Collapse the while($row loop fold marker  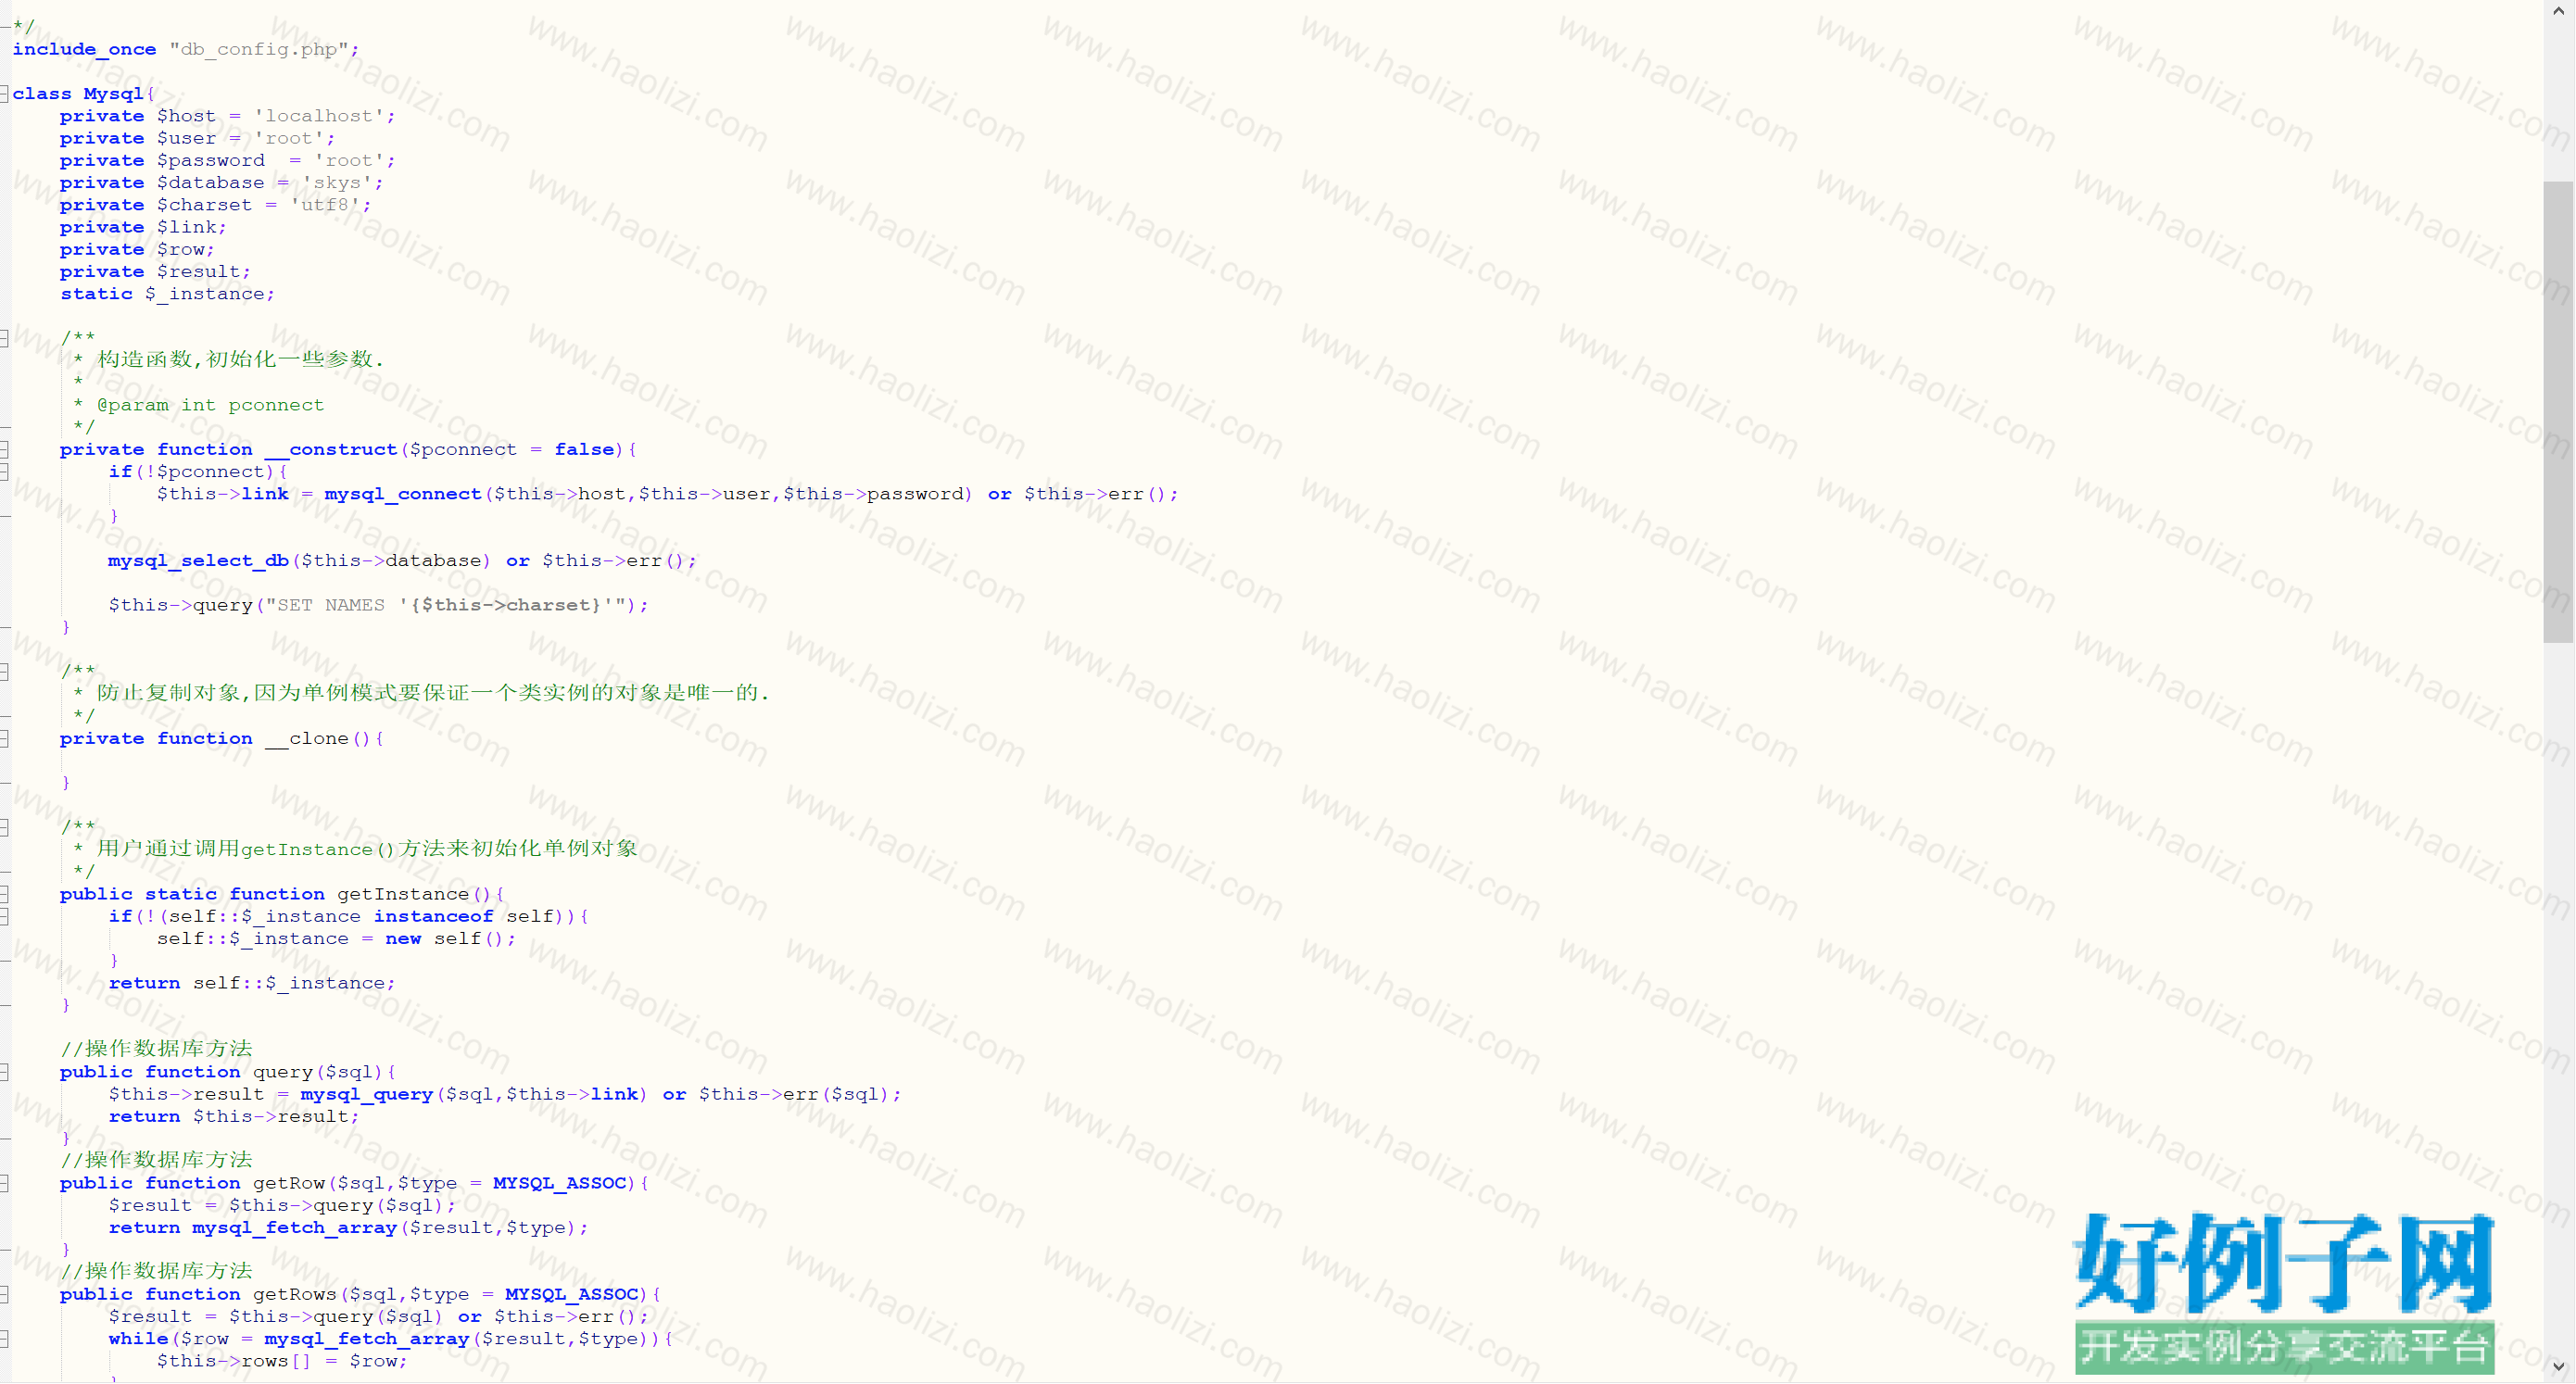point(4,1339)
